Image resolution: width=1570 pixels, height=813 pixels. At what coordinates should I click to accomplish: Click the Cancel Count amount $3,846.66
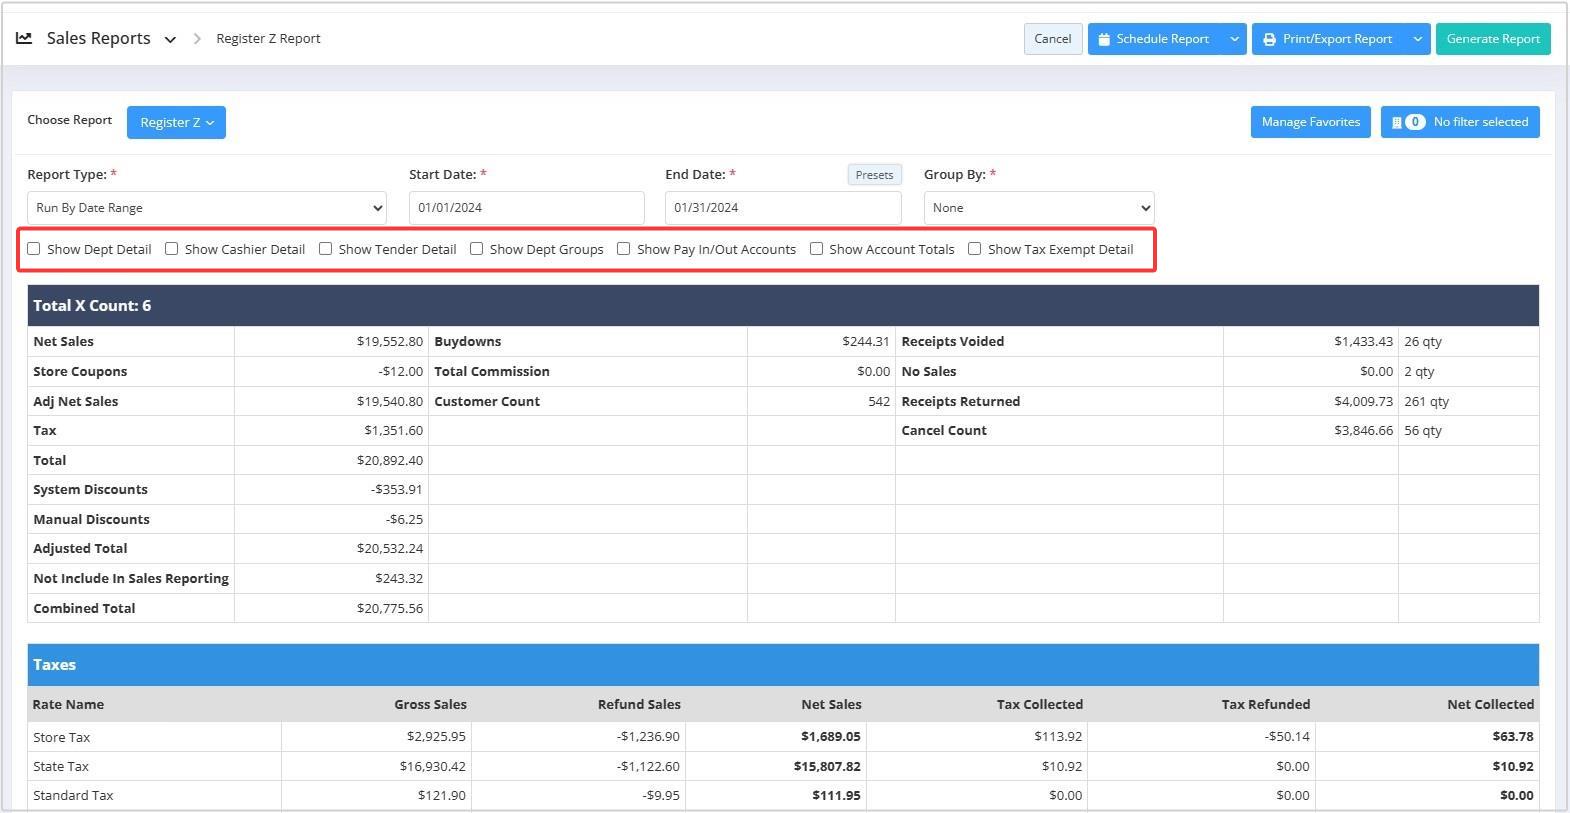pyautogui.click(x=1363, y=431)
